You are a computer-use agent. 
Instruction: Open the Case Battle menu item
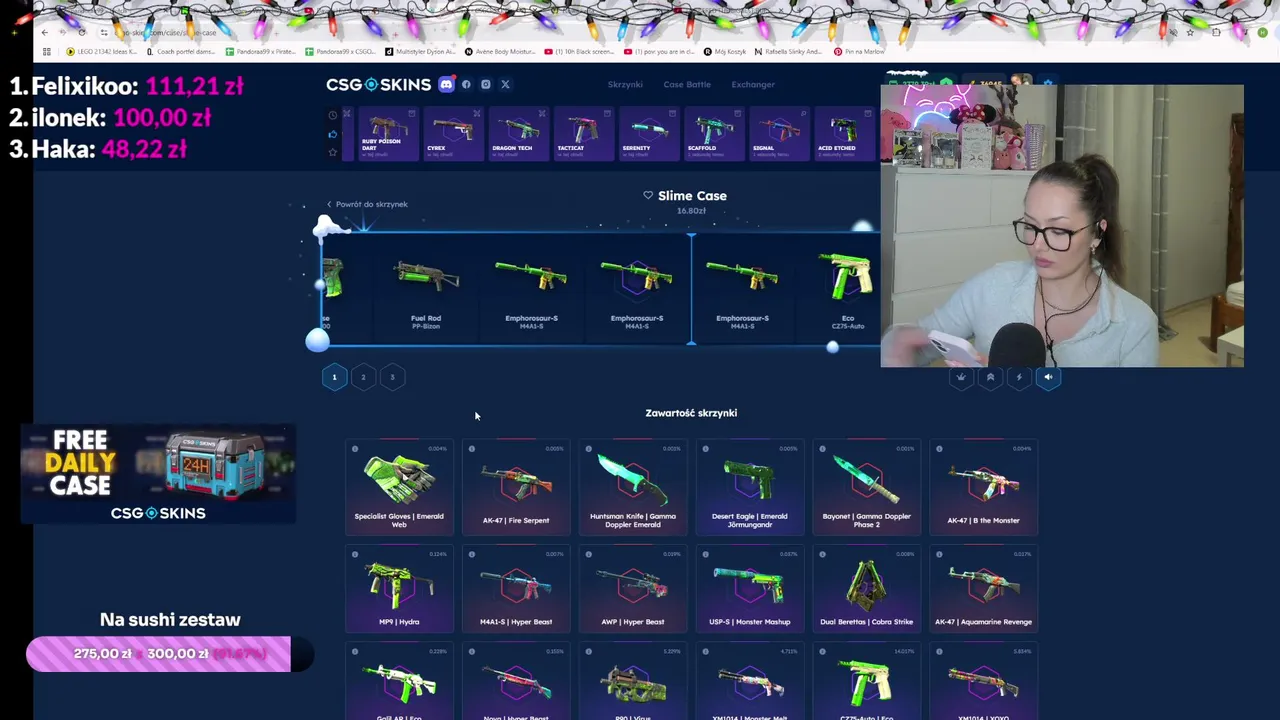(687, 85)
